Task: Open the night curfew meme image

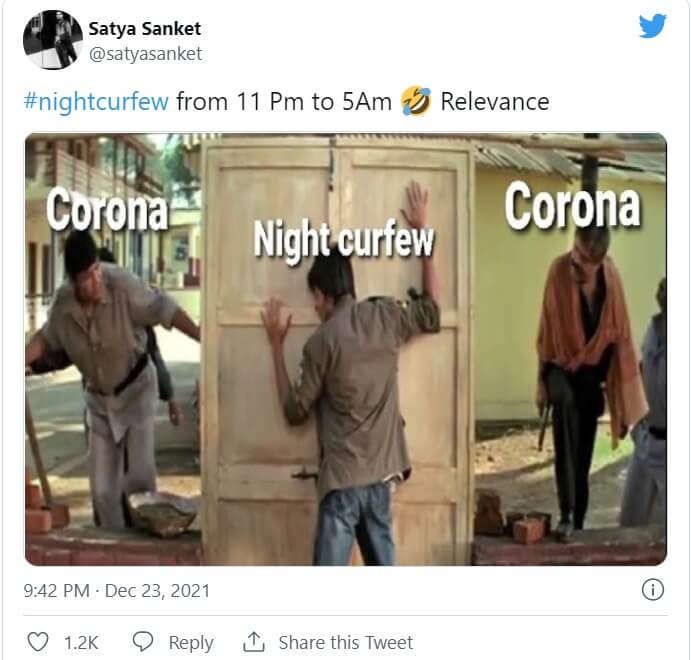Action: [x=346, y=349]
